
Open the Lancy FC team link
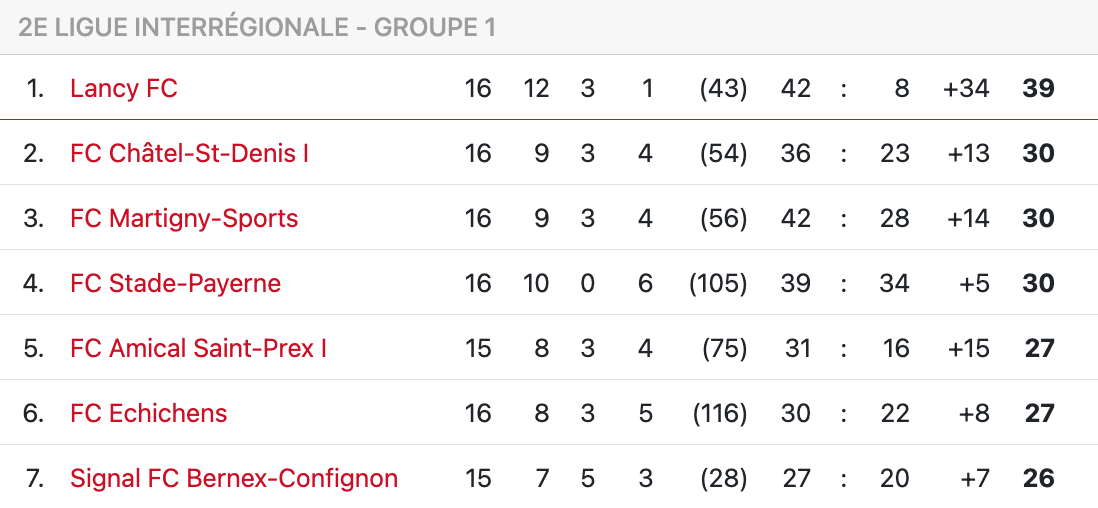click(123, 88)
